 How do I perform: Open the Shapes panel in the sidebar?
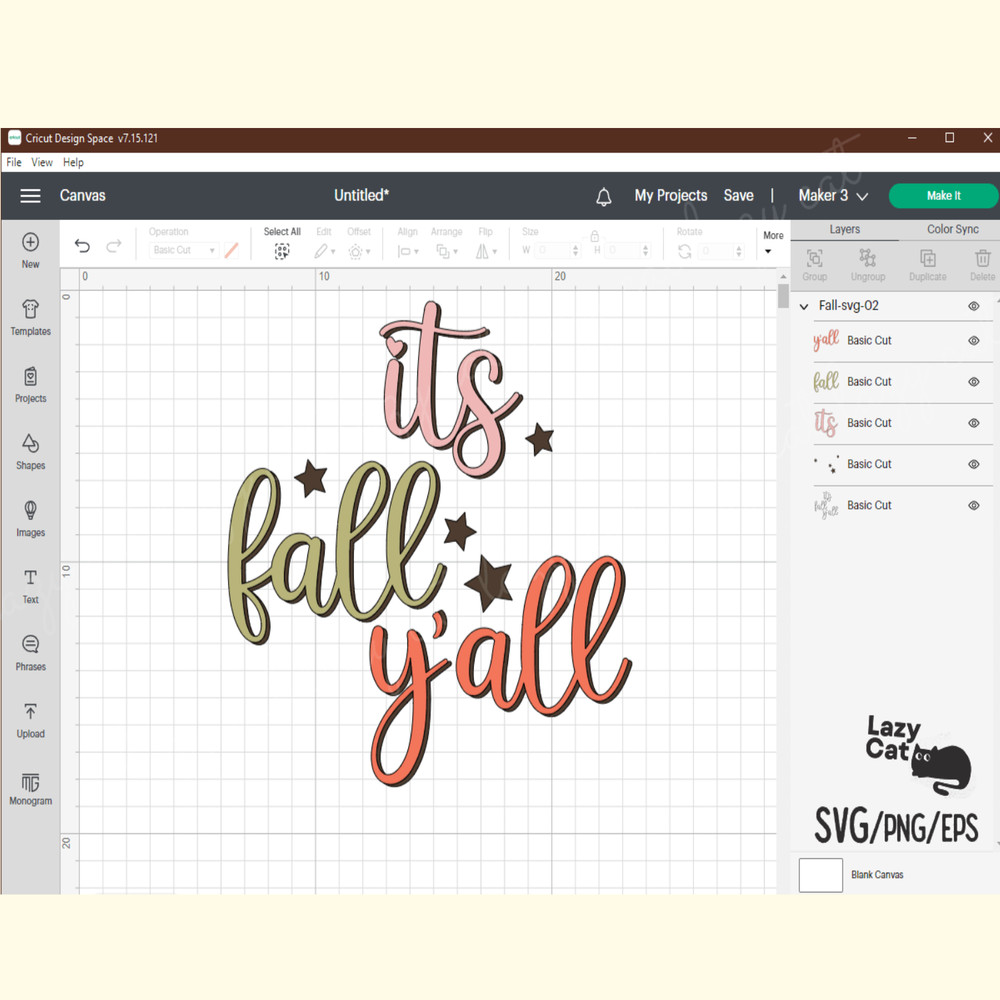[x=30, y=452]
